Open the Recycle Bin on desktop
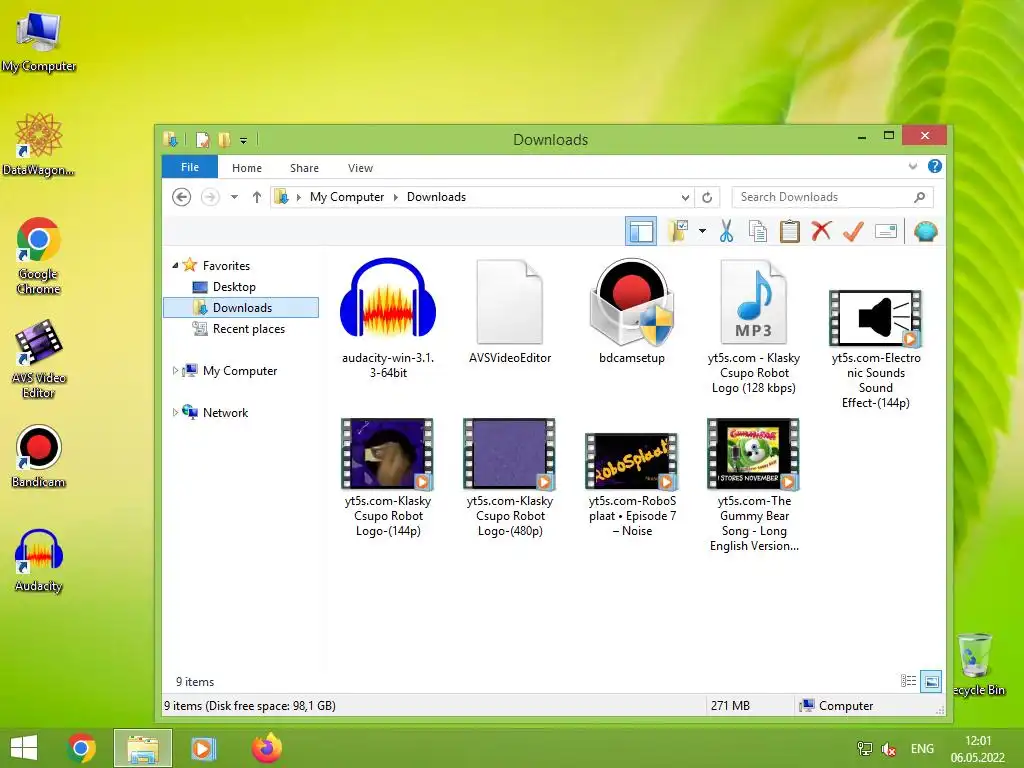 click(978, 664)
